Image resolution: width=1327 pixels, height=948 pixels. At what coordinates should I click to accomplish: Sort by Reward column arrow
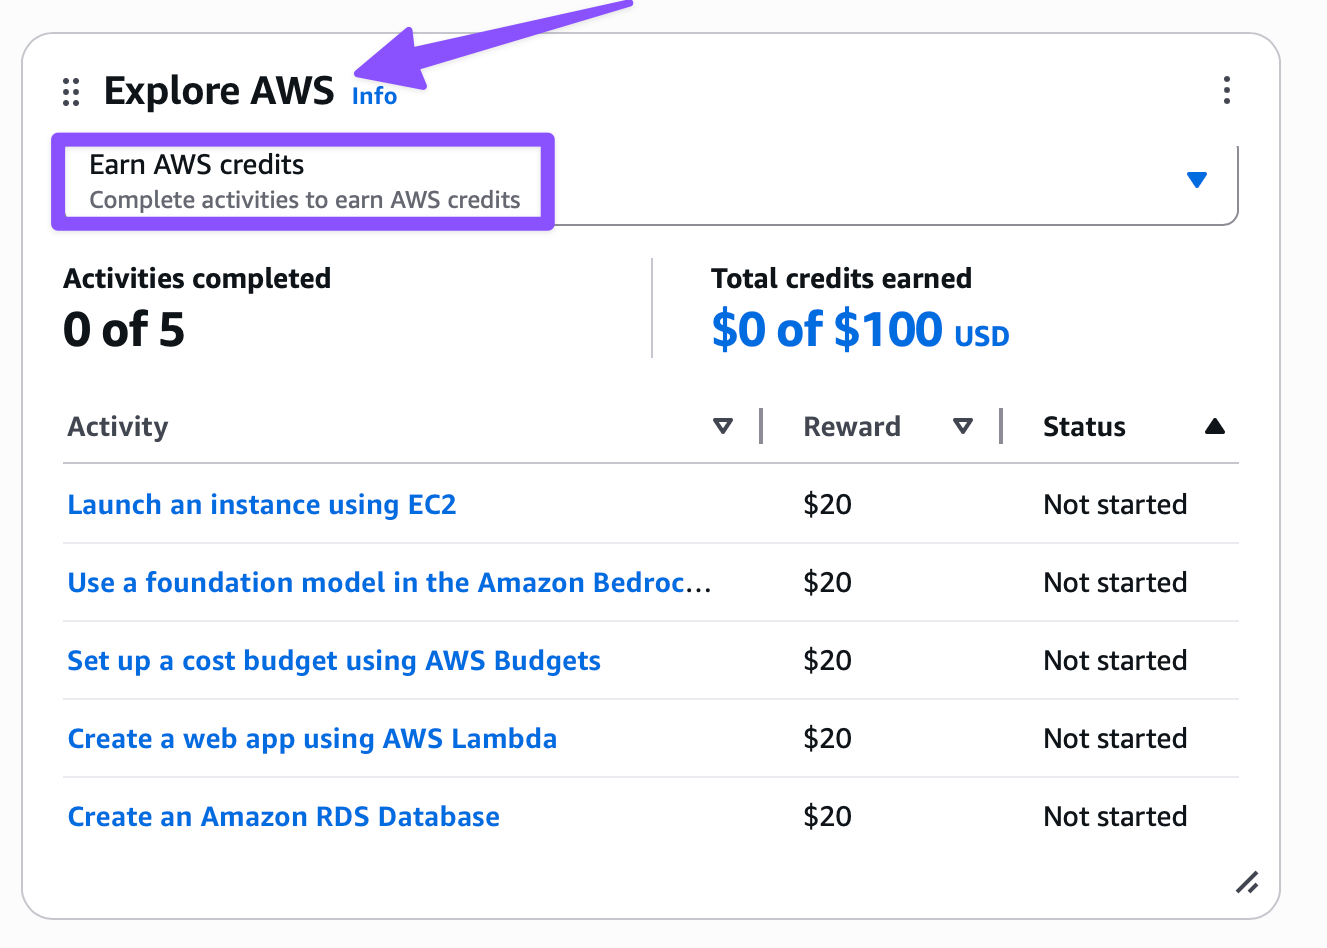962,426
